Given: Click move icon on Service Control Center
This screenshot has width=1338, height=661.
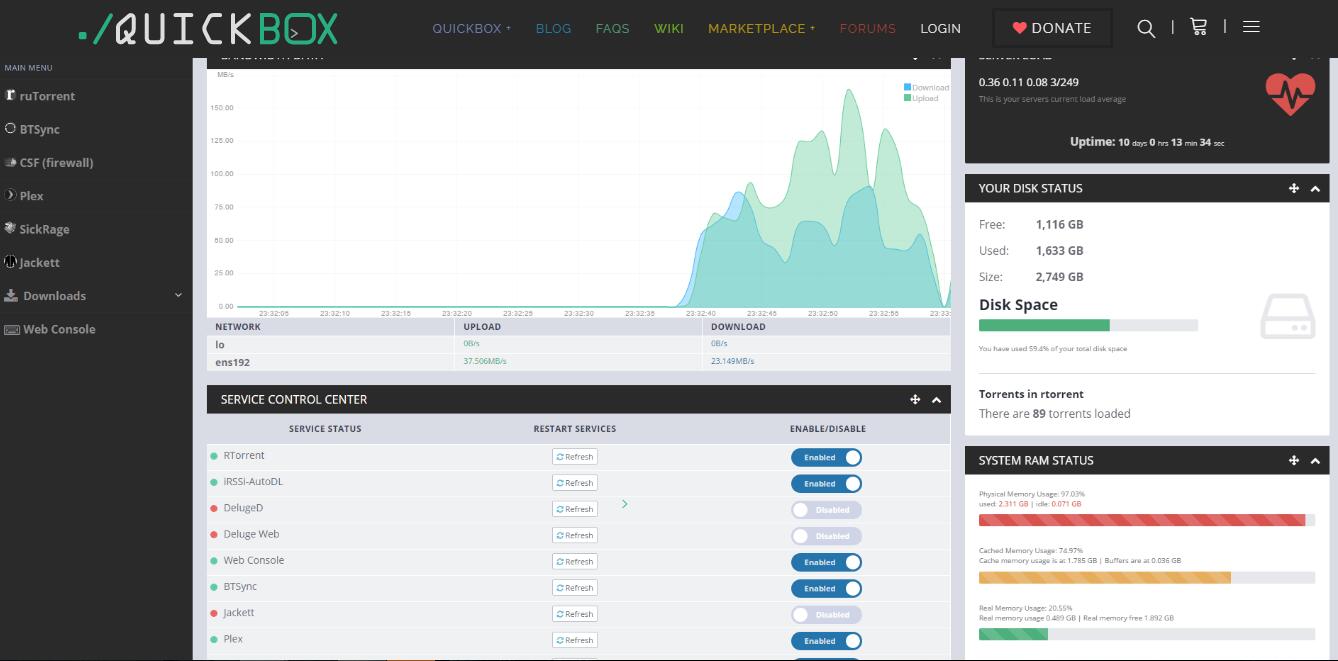Looking at the screenshot, I should pos(914,399).
